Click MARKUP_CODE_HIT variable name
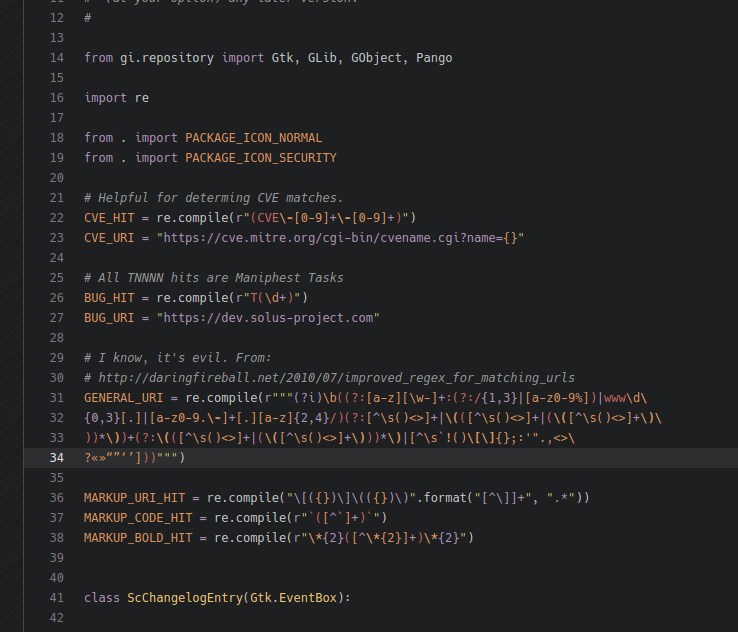The image size is (738, 632). tap(138, 518)
